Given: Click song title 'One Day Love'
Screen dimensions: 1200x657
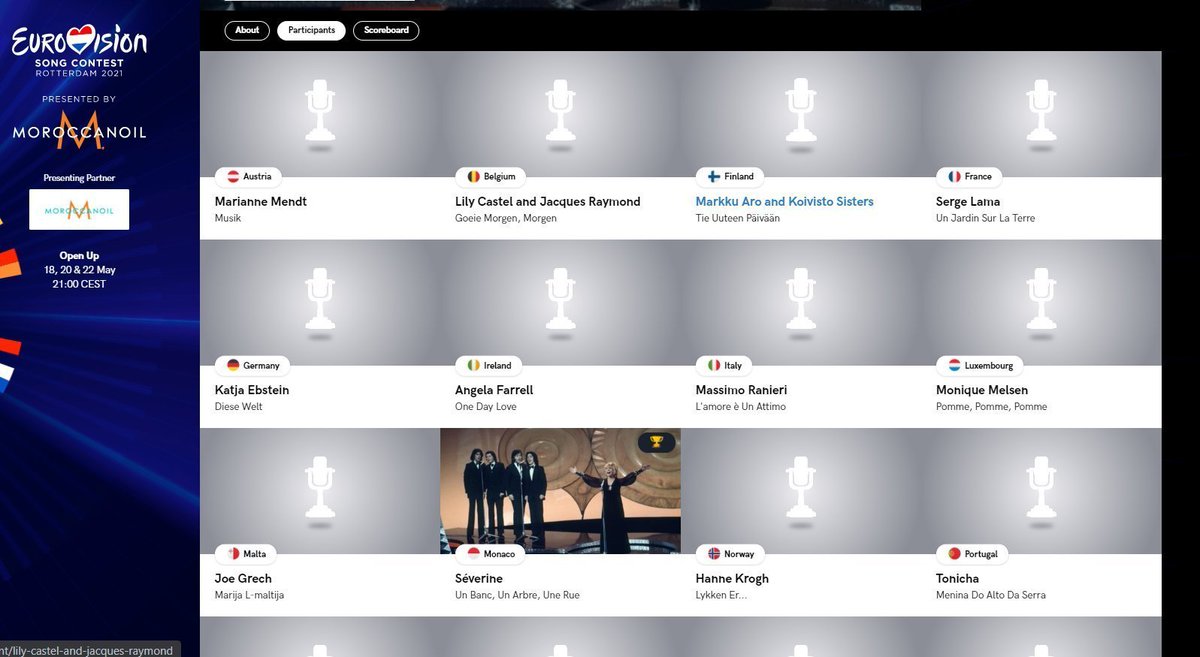Looking at the screenshot, I should [x=485, y=407].
